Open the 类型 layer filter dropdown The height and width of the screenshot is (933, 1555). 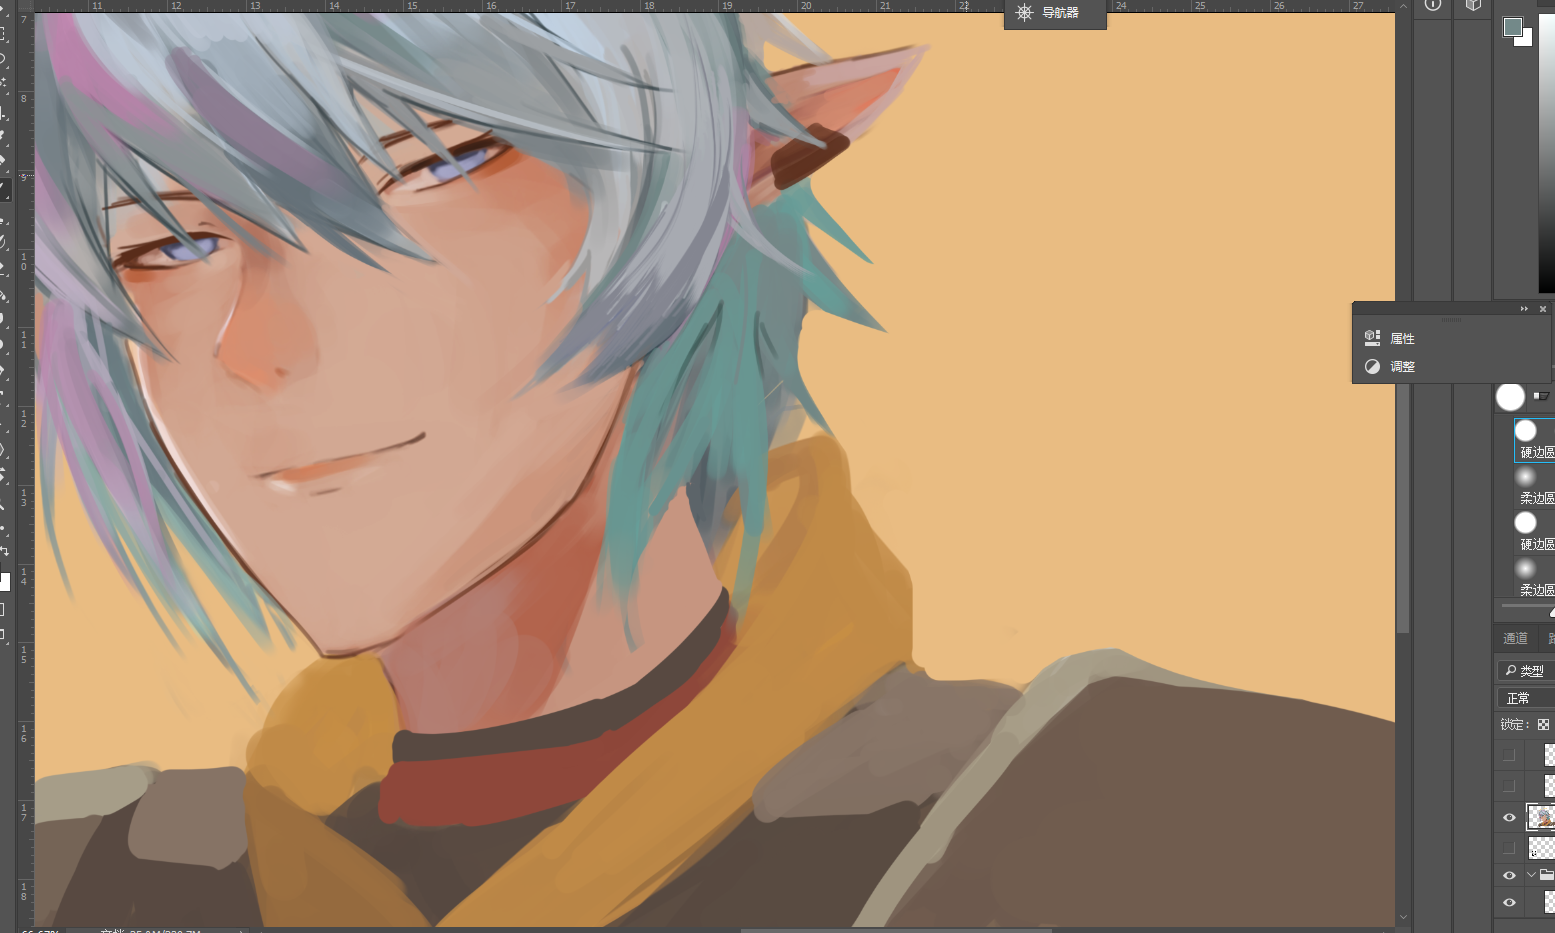click(1525, 670)
